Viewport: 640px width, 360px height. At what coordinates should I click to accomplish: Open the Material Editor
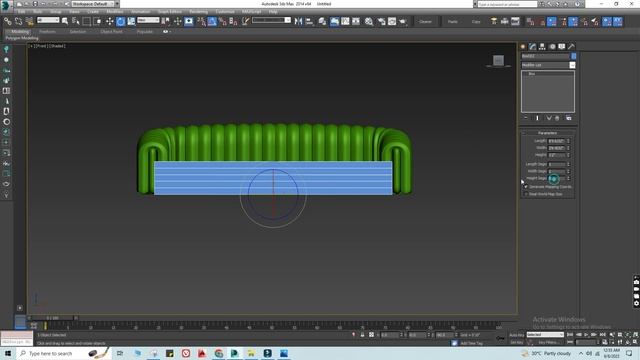click(369, 21)
